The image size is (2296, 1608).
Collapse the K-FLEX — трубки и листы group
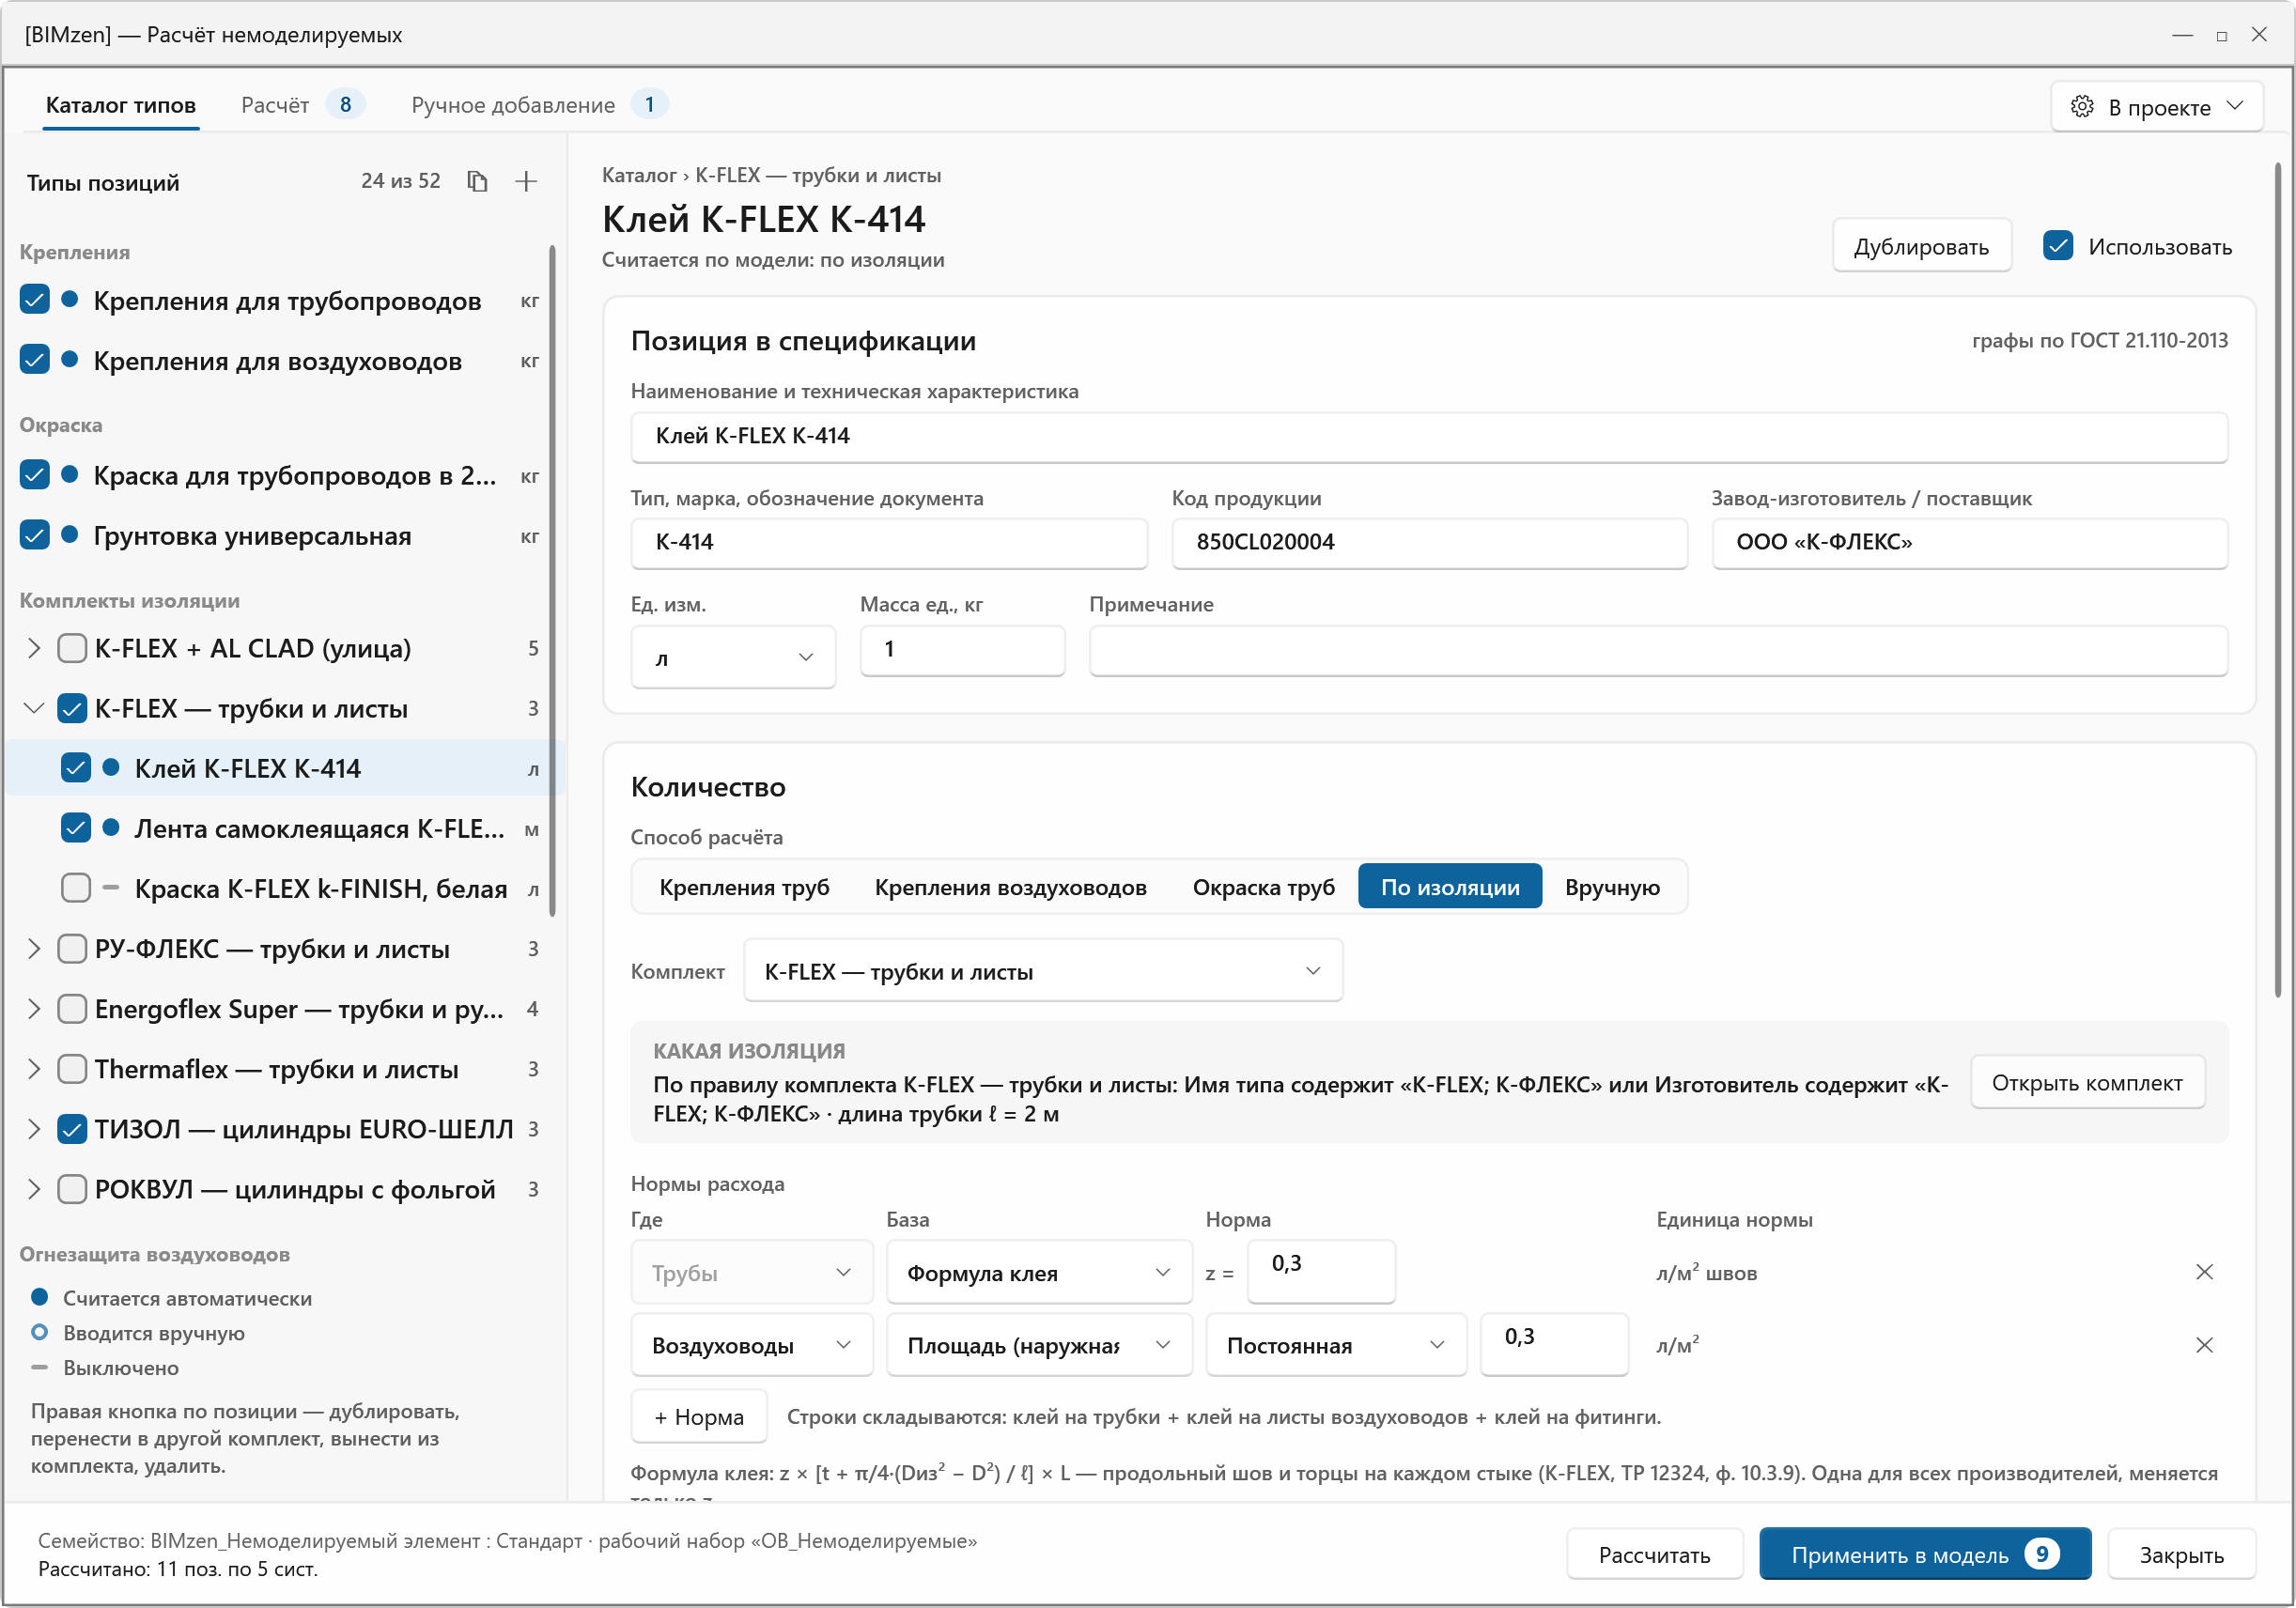coord(34,708)
